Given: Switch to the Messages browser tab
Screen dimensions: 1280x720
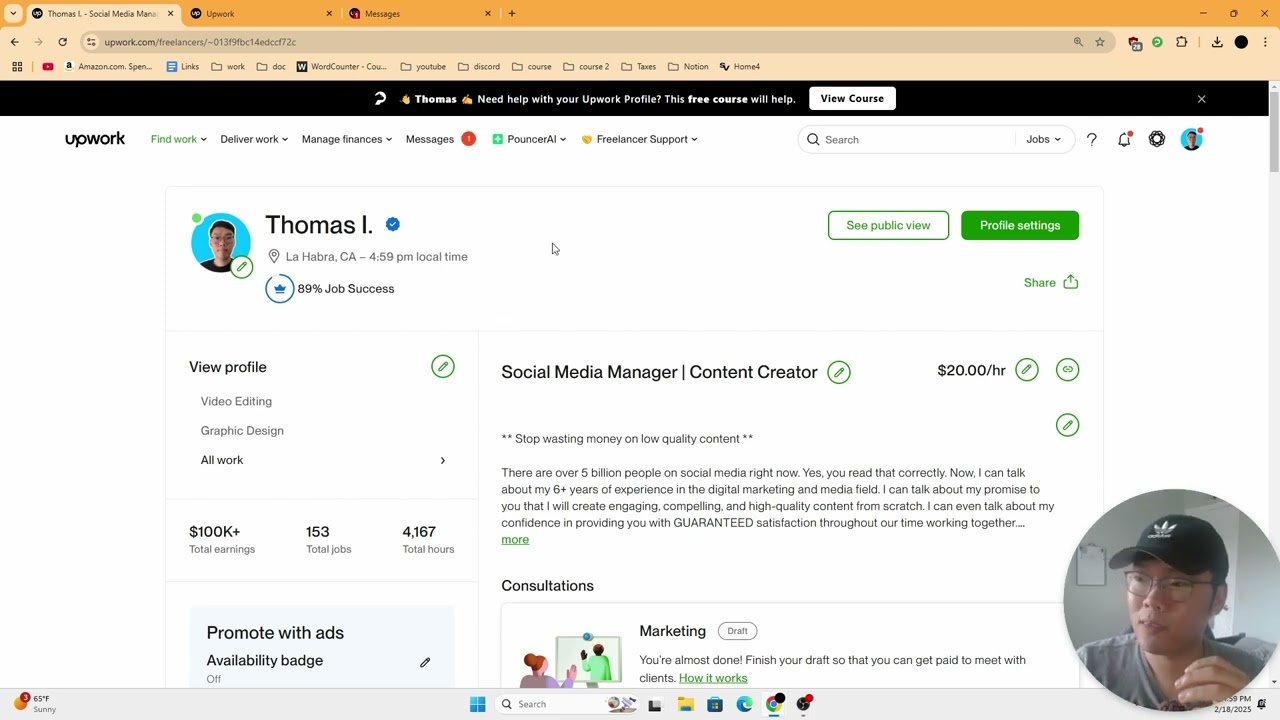Looking at the screenshot, I should pos(420,13).
